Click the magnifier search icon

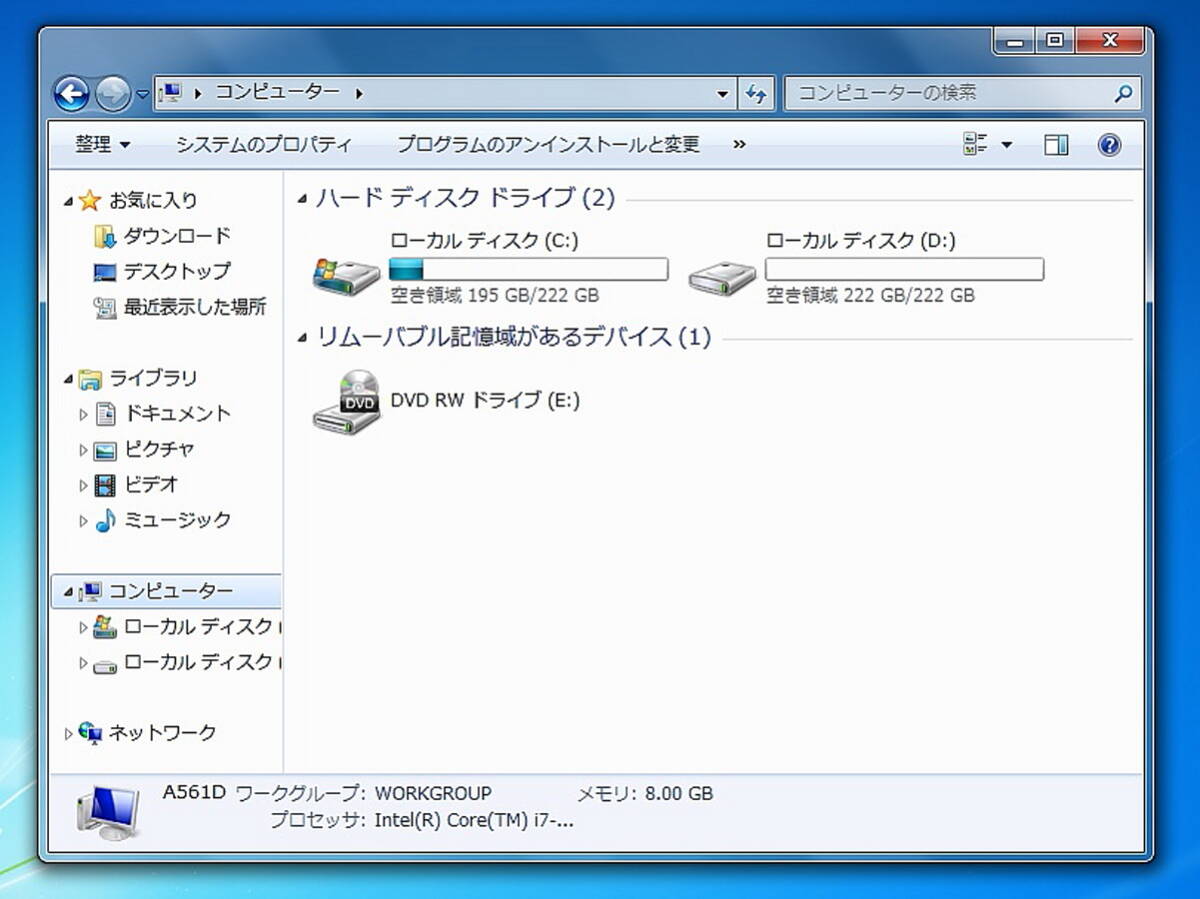[1123, 94]
